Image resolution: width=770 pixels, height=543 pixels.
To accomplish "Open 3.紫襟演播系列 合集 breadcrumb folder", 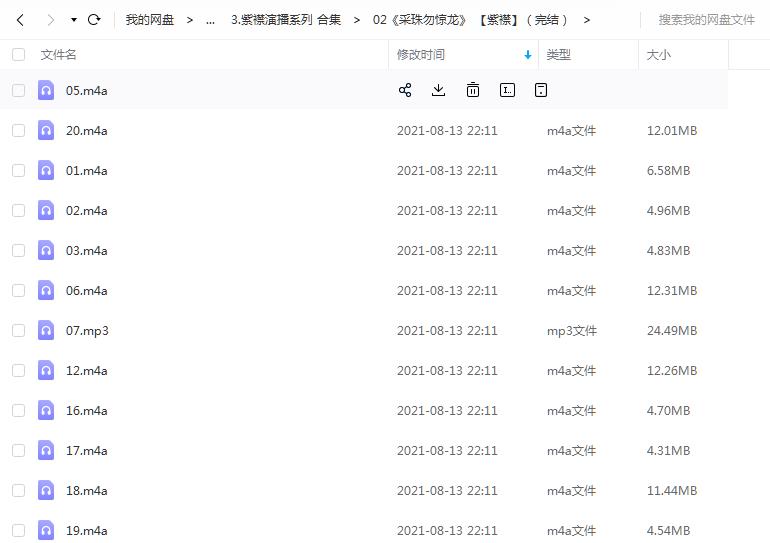I will pos(286,20).
